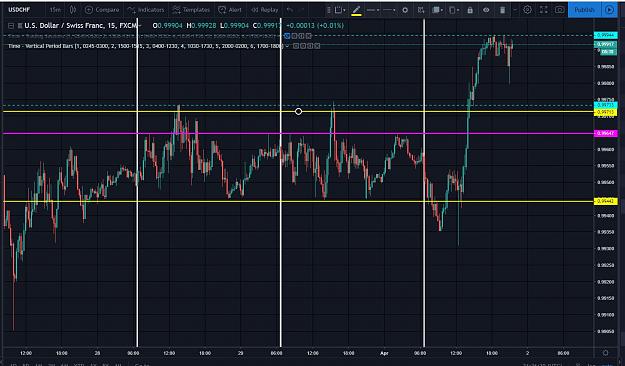Toggle drawing visibility eye icon
The height and width of the screenshot is (366, 625).
click(x=486, y=10)
